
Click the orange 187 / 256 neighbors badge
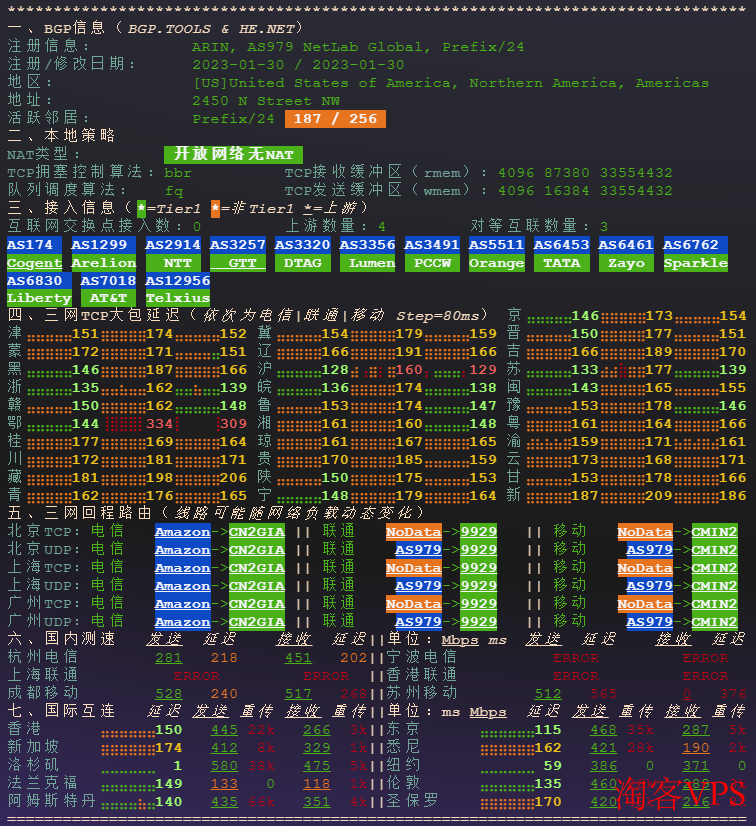(x=335, y=119)
